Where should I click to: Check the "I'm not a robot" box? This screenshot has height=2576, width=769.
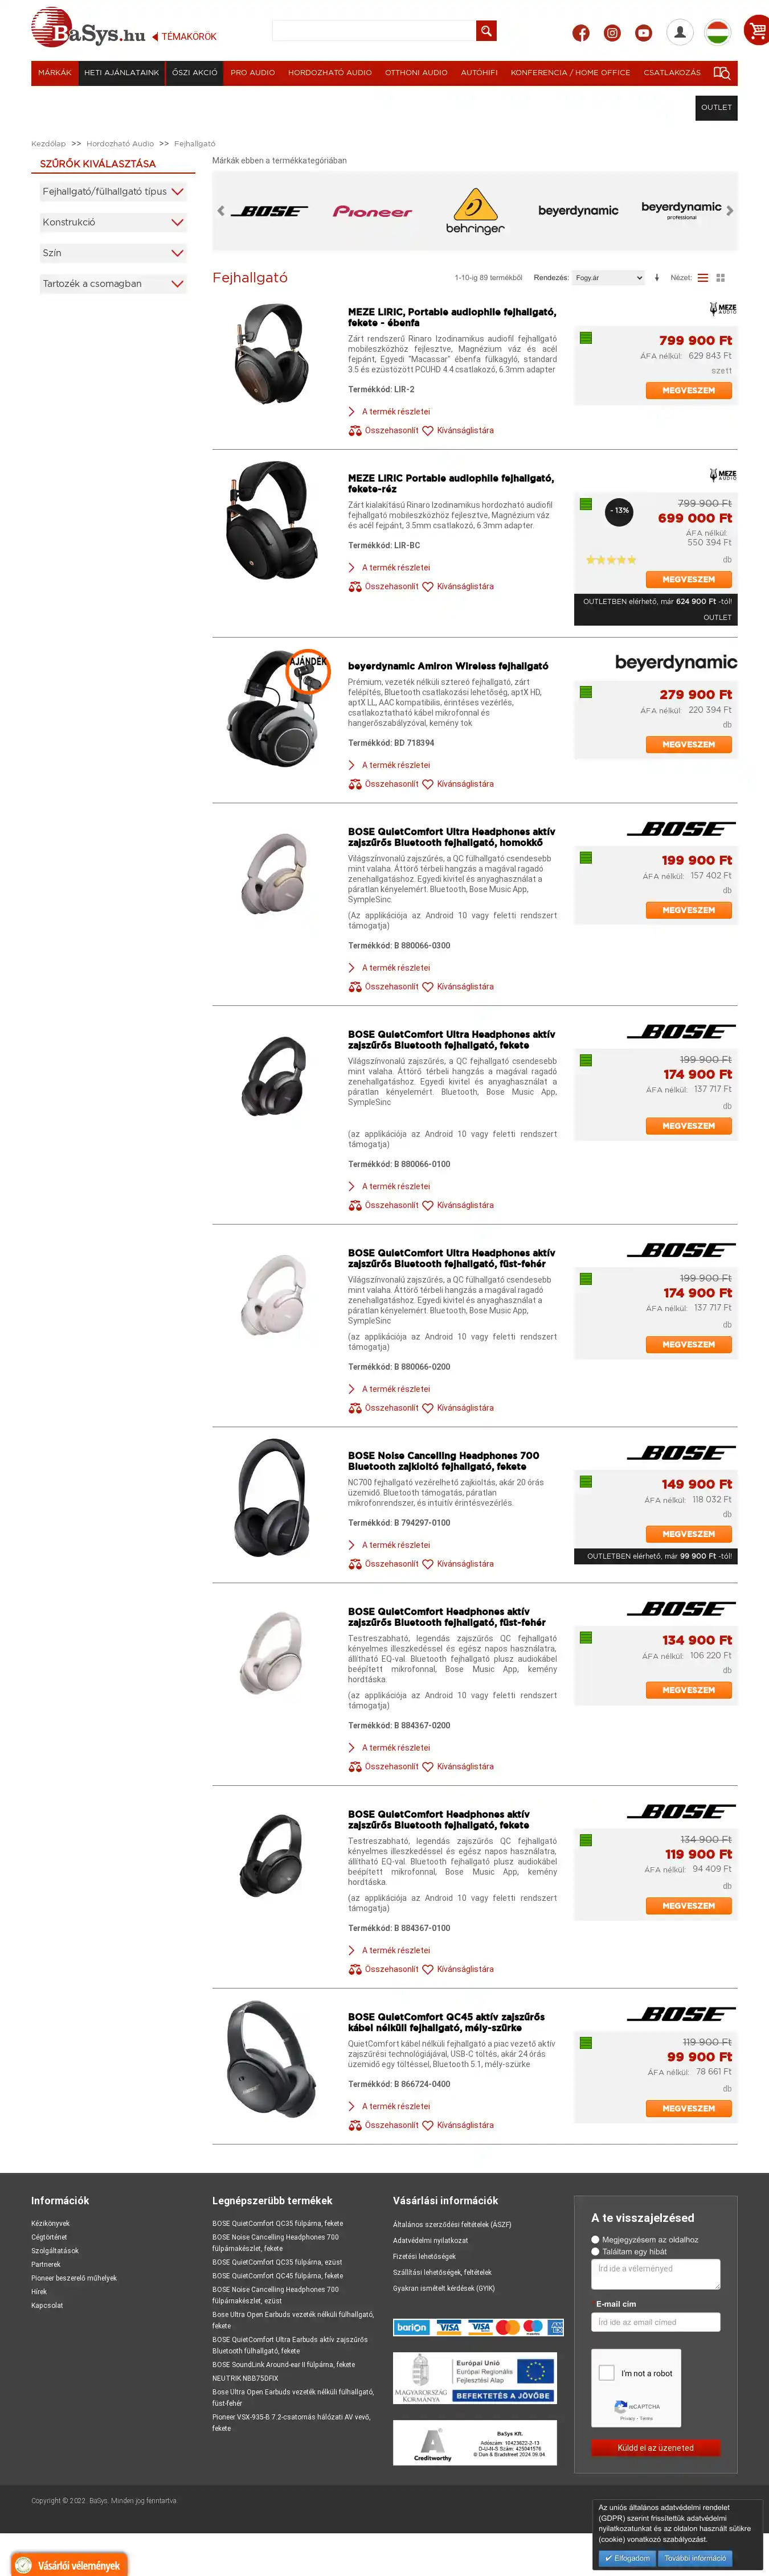pos(606,2372)
